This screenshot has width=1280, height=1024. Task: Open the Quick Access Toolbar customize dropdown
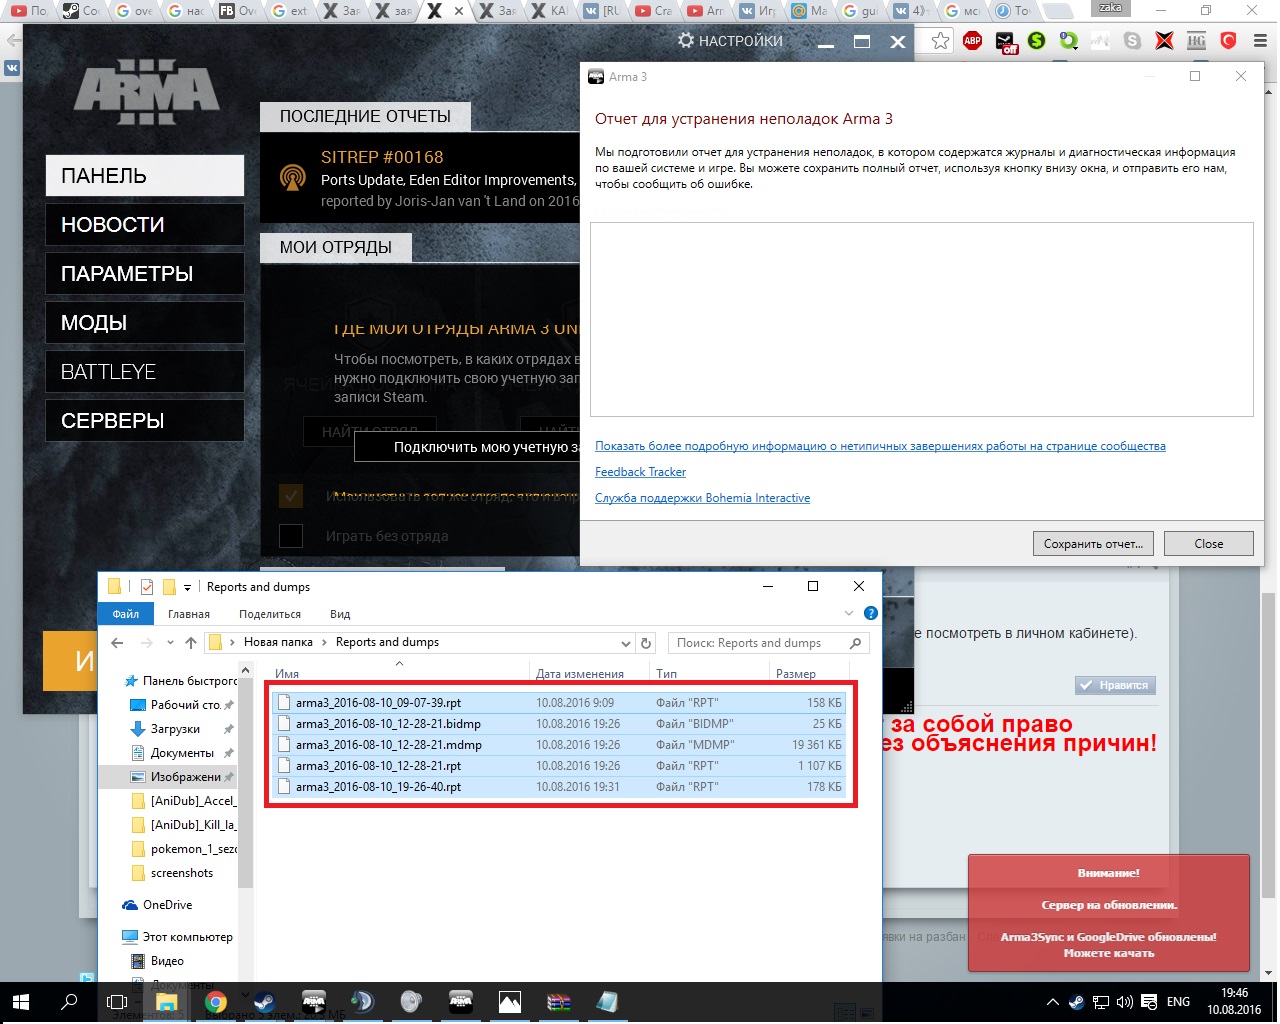(187, 587)
